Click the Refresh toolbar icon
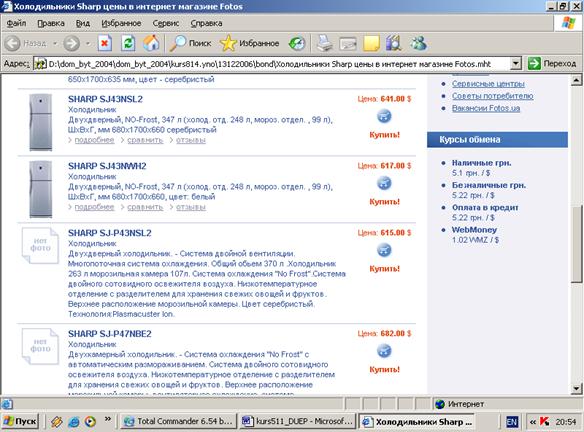Viewport: 584px width, 432px height. click(128, 44)
